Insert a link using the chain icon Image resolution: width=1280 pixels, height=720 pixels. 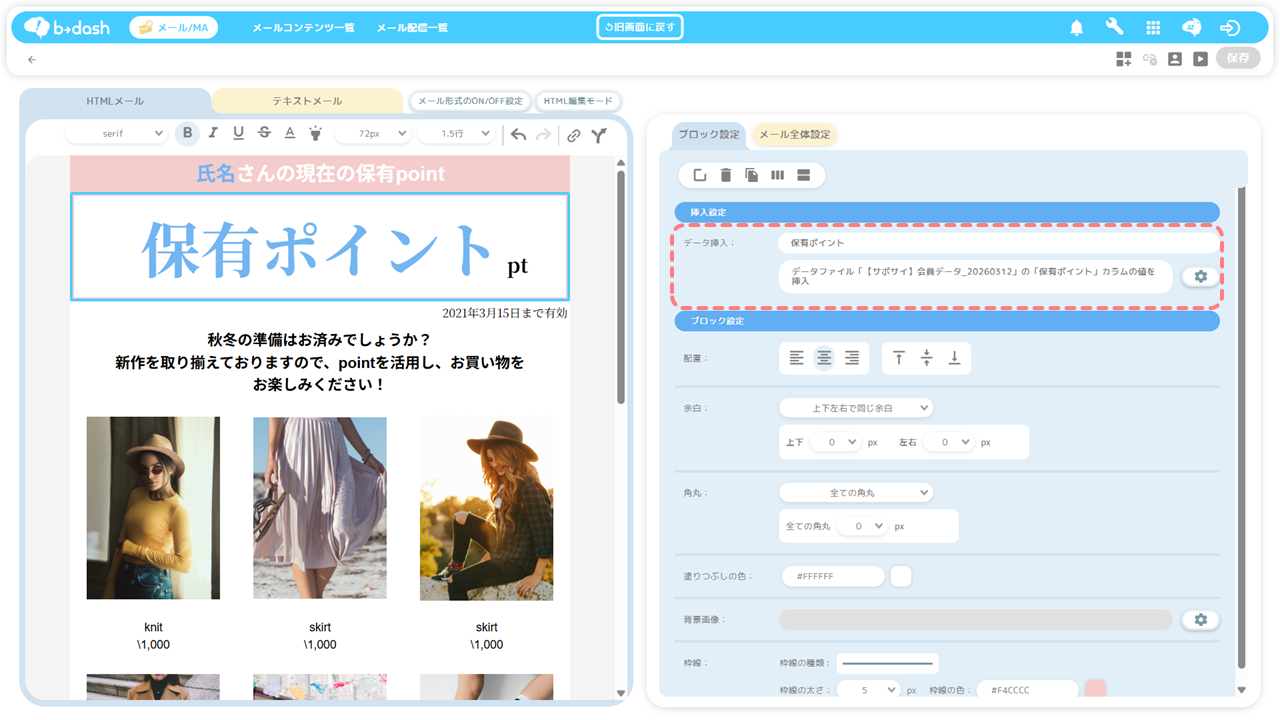[573, 135]
